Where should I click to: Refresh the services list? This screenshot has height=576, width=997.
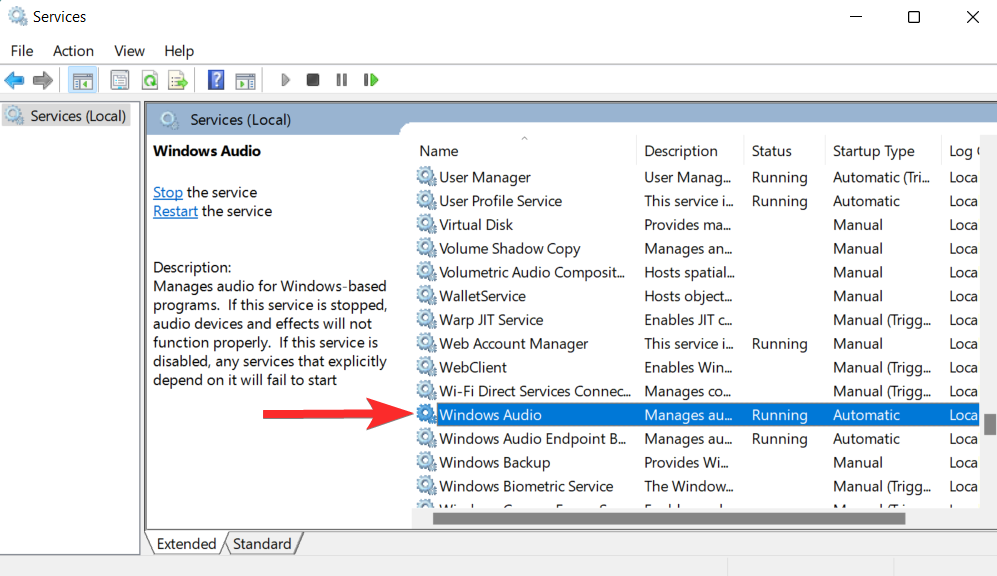click(x=147, y=80)
